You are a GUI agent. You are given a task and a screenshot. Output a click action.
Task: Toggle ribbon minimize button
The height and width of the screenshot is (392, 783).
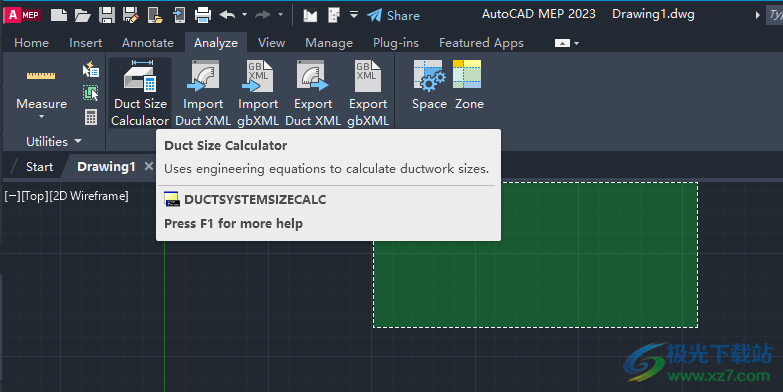pyautogui.click(x=562, y=43)
